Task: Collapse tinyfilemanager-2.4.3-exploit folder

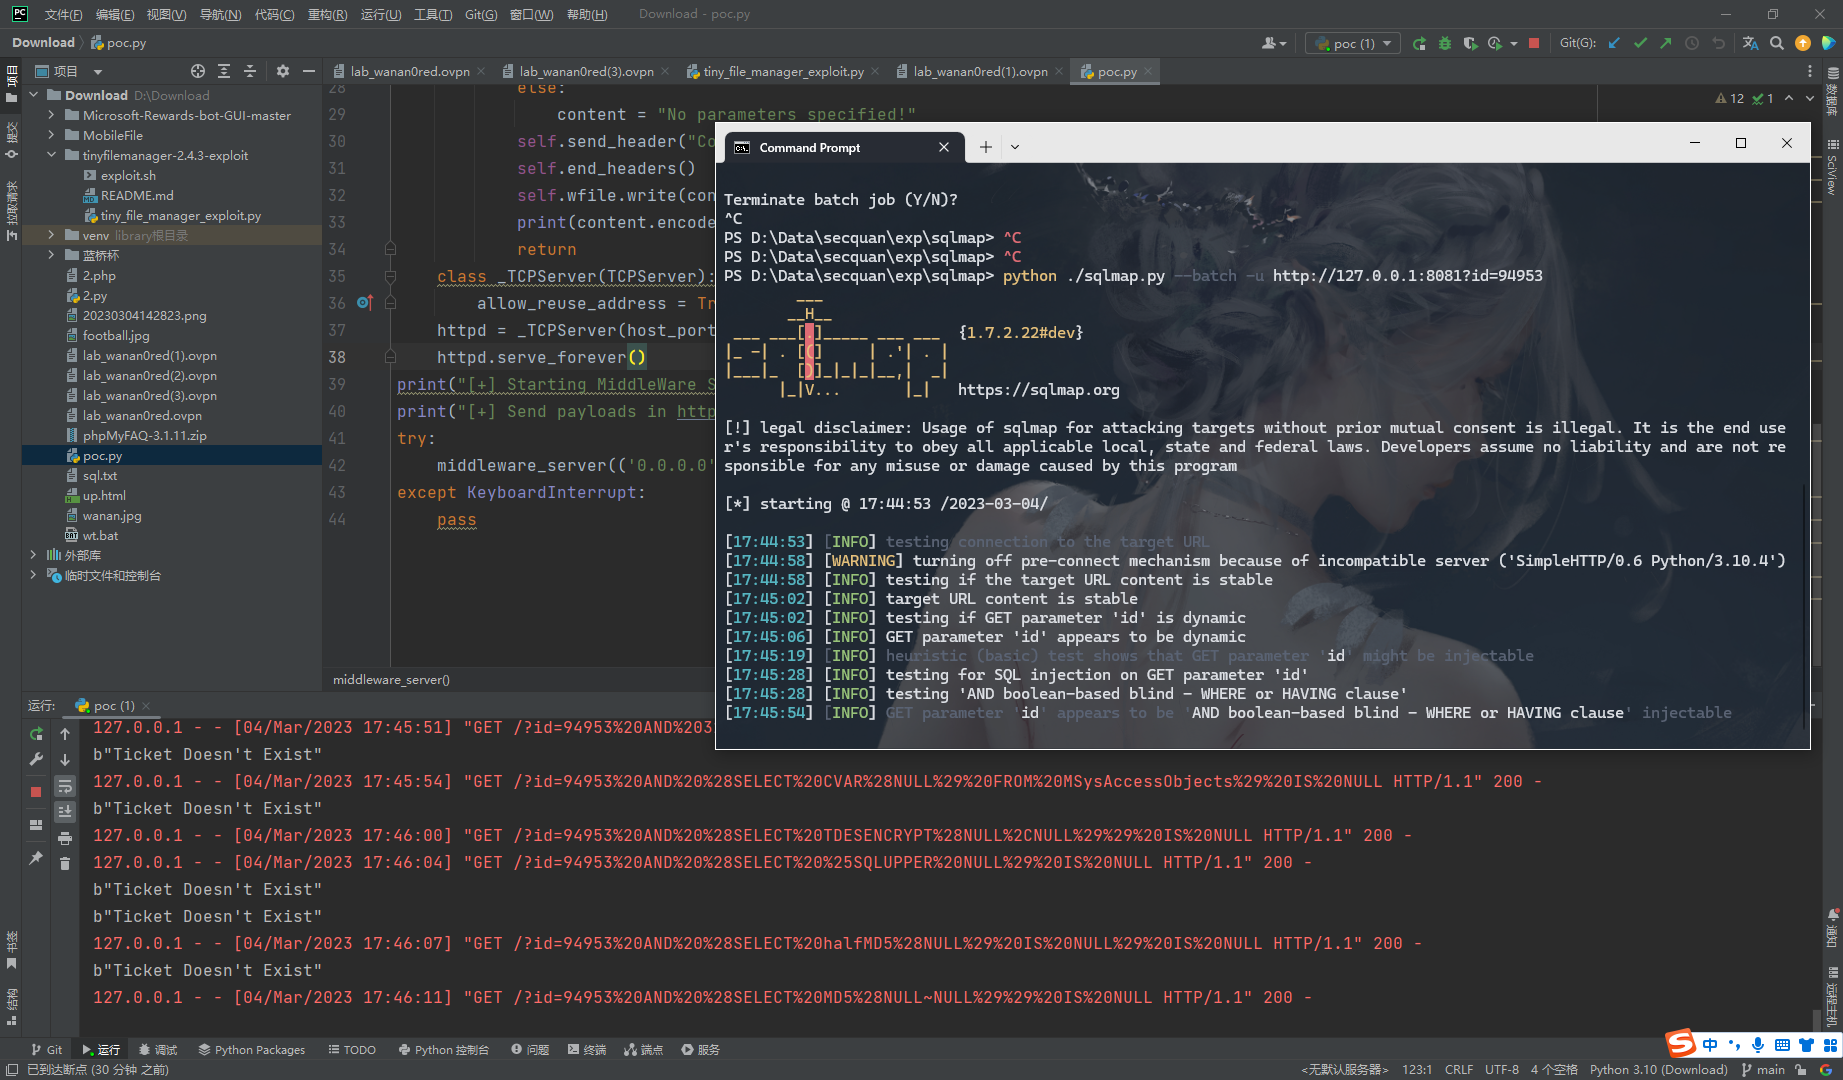Action: coord(51,155)
